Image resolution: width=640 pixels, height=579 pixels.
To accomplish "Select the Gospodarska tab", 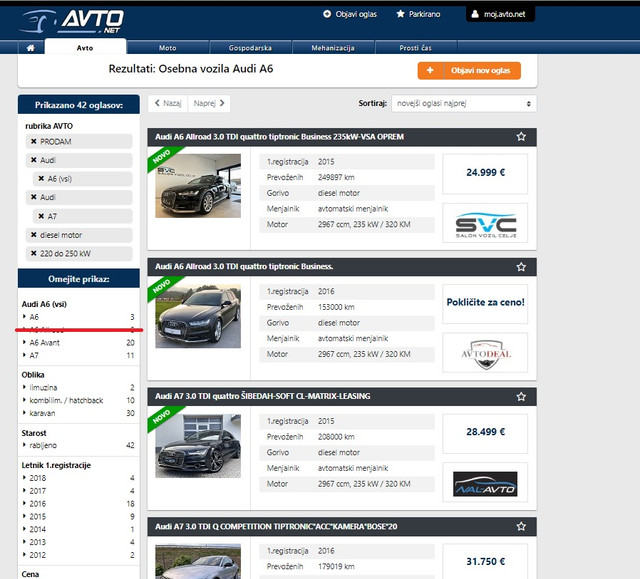I will (250, 48).
